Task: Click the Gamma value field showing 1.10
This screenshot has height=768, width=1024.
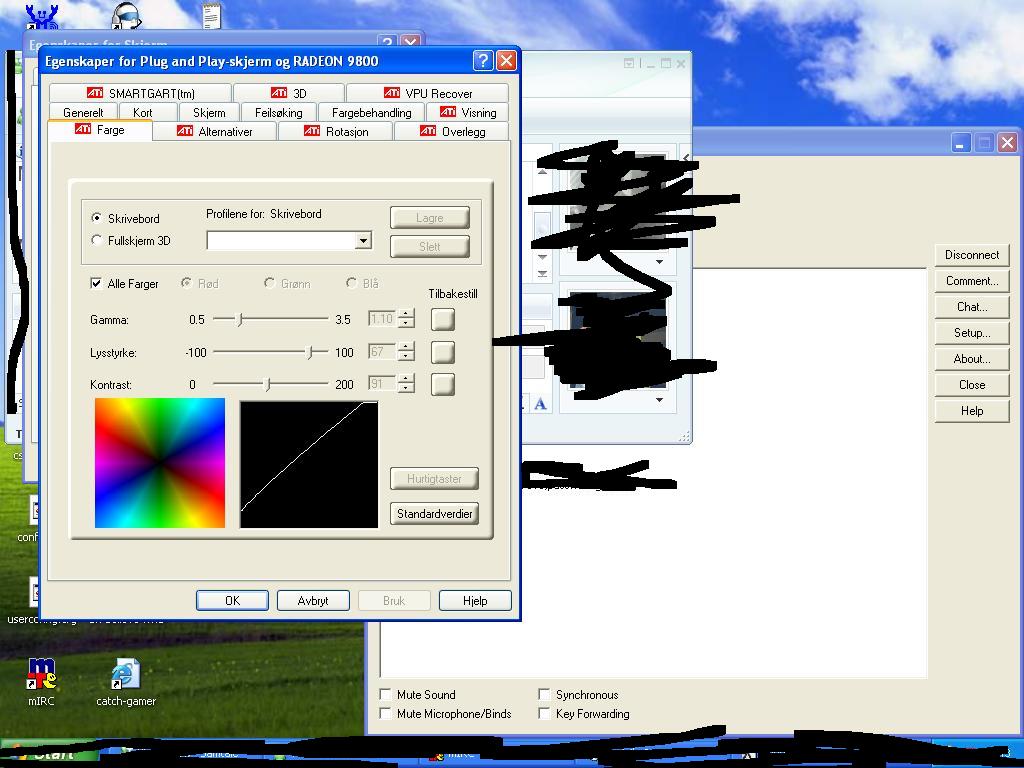Action: 383,319
